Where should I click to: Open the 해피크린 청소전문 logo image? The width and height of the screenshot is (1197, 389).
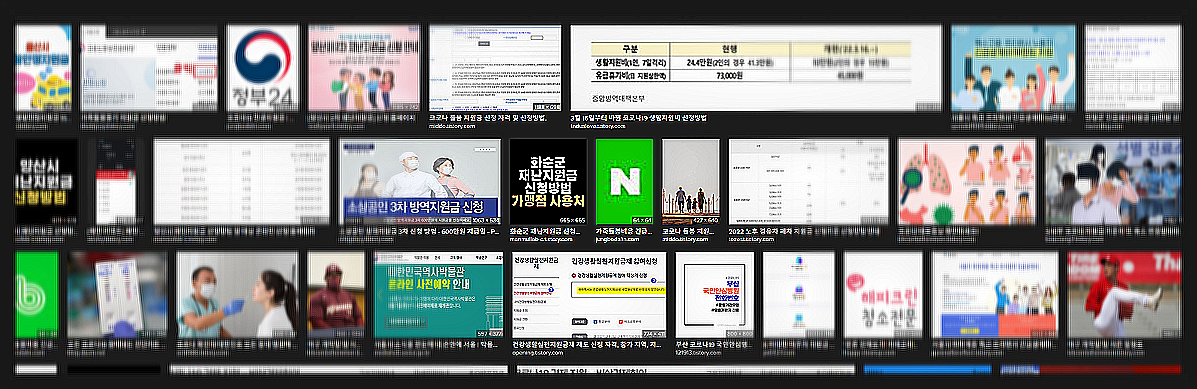[x=883, y=295]
